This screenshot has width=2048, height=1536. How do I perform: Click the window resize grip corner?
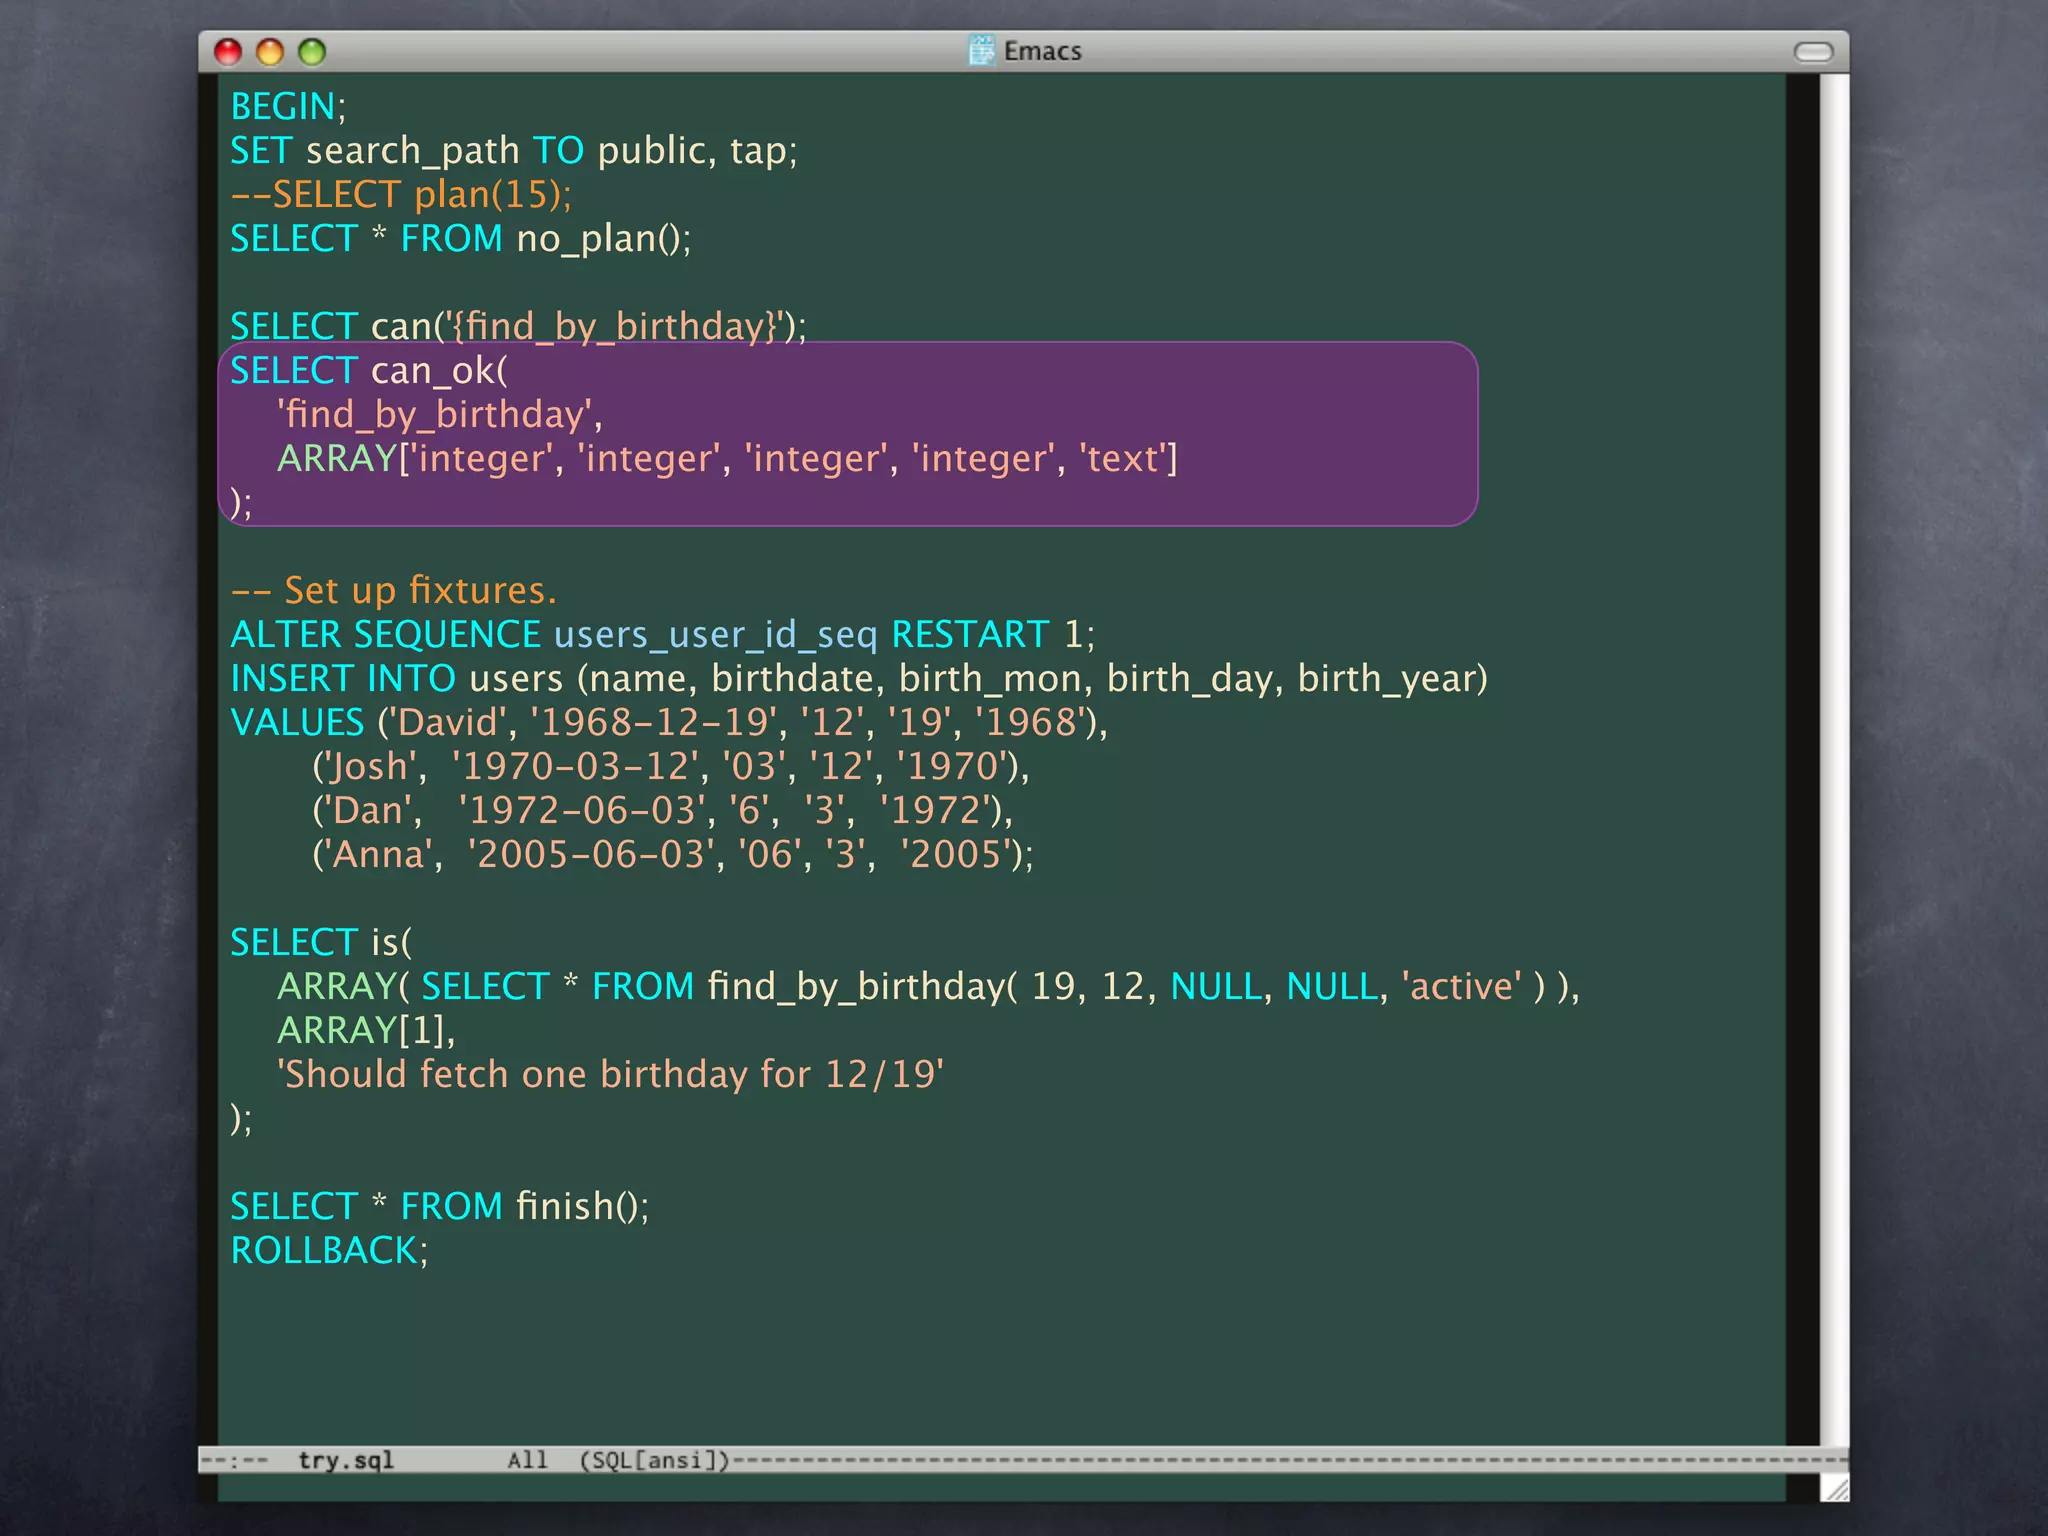pos(1835,1488)
